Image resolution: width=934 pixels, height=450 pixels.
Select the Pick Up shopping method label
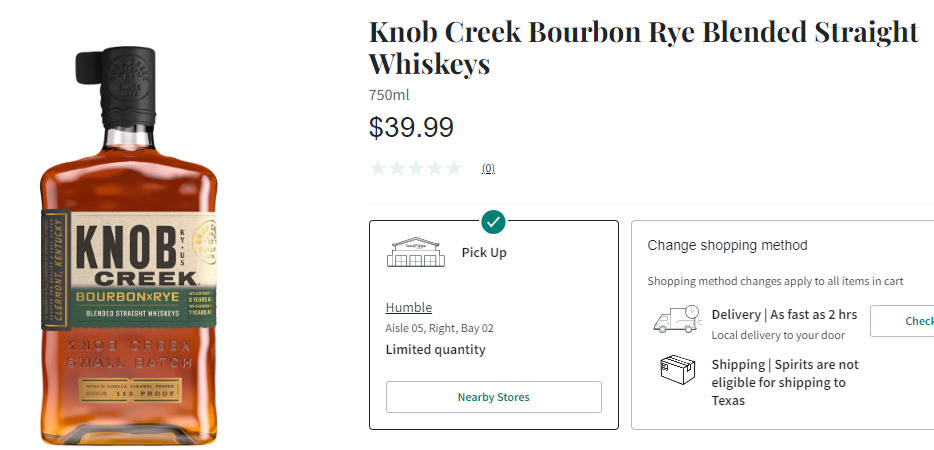tap(484, 253)
